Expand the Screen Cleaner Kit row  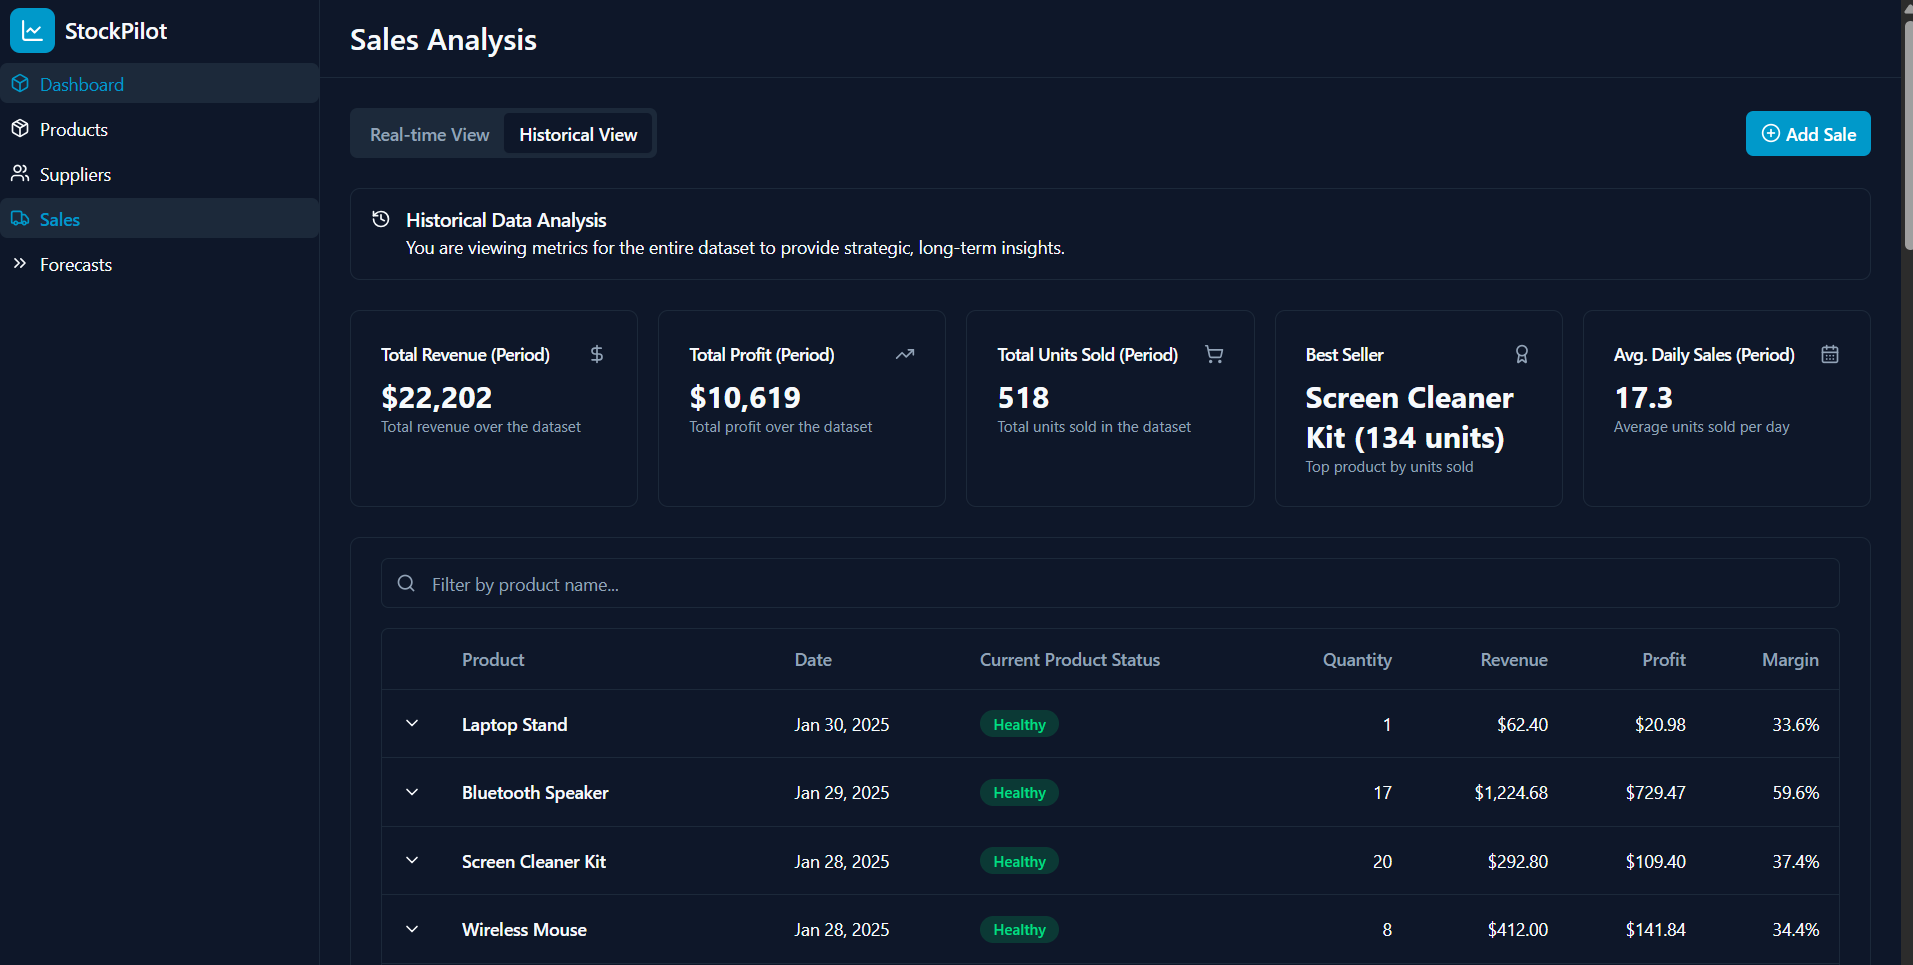(x=411, y=860)
